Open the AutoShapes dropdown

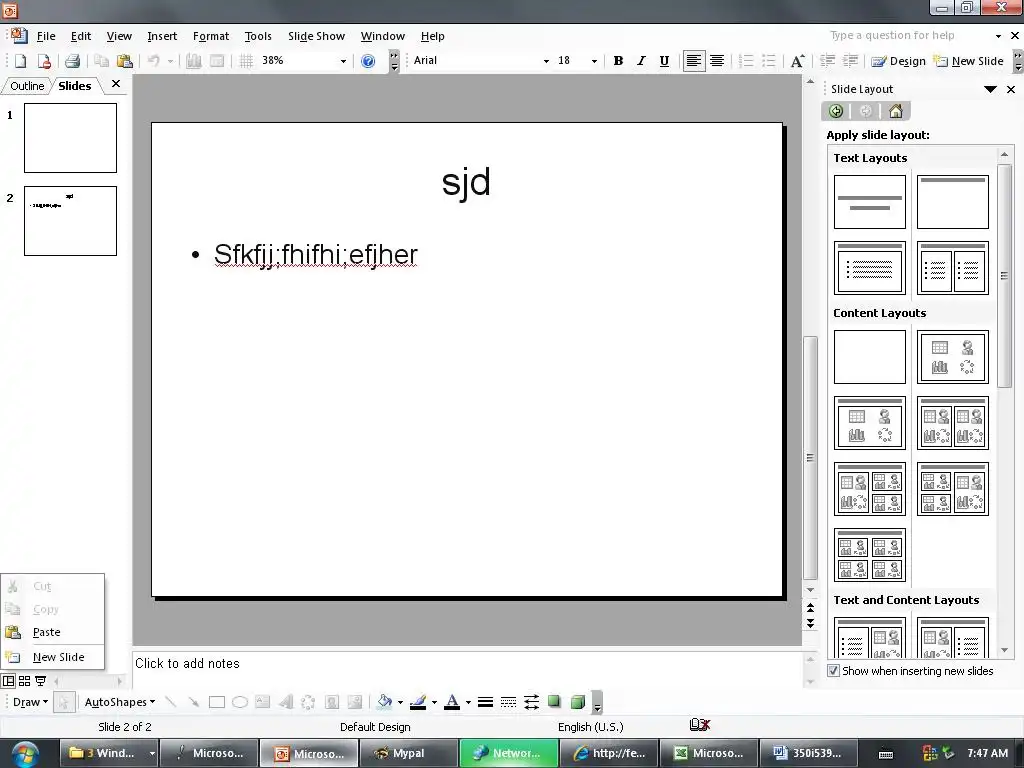(x=120, y=702)
